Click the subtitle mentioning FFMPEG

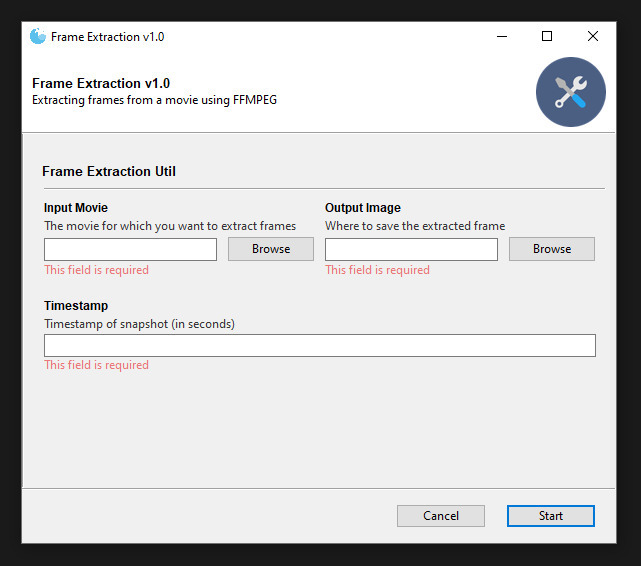[x=154, y=100]
